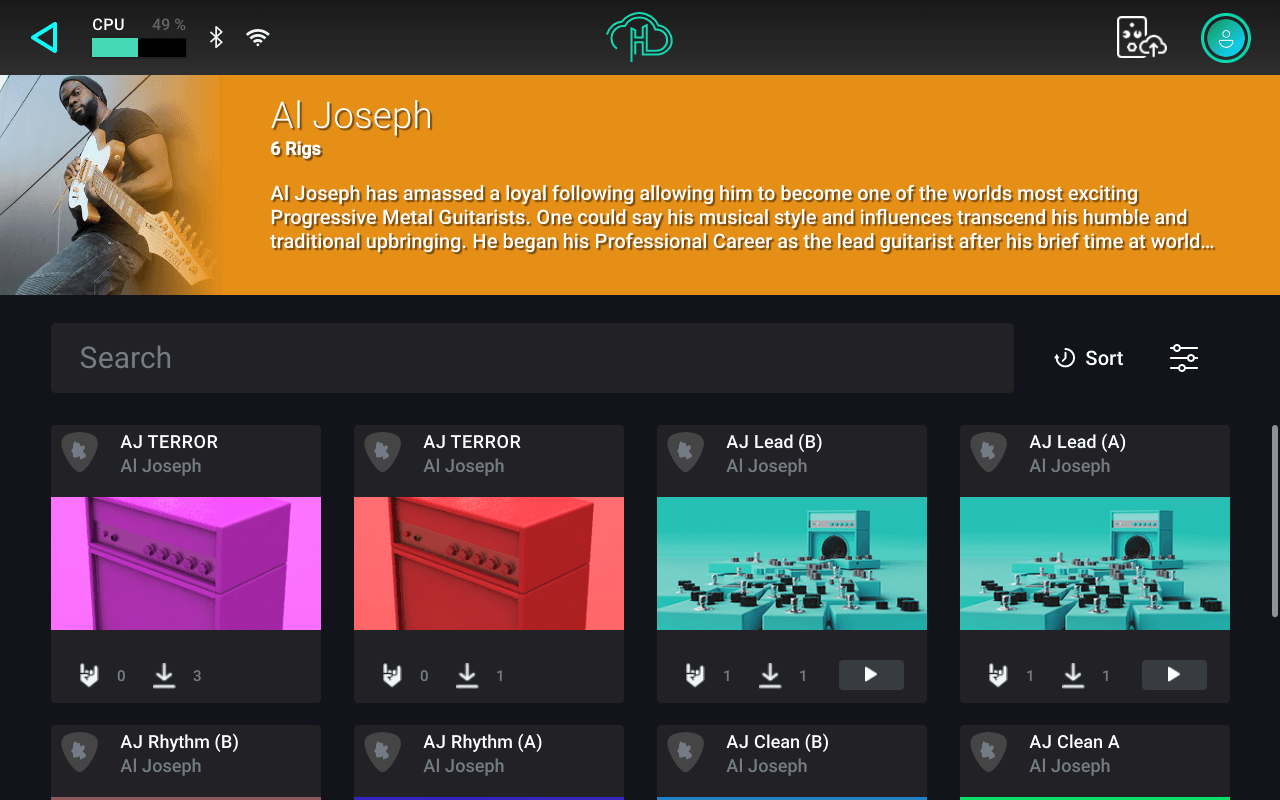This screenshot has height=800, width=1280.
Task: Download the magenta AJ TERROR rig
Action: [x=164, y=676]
